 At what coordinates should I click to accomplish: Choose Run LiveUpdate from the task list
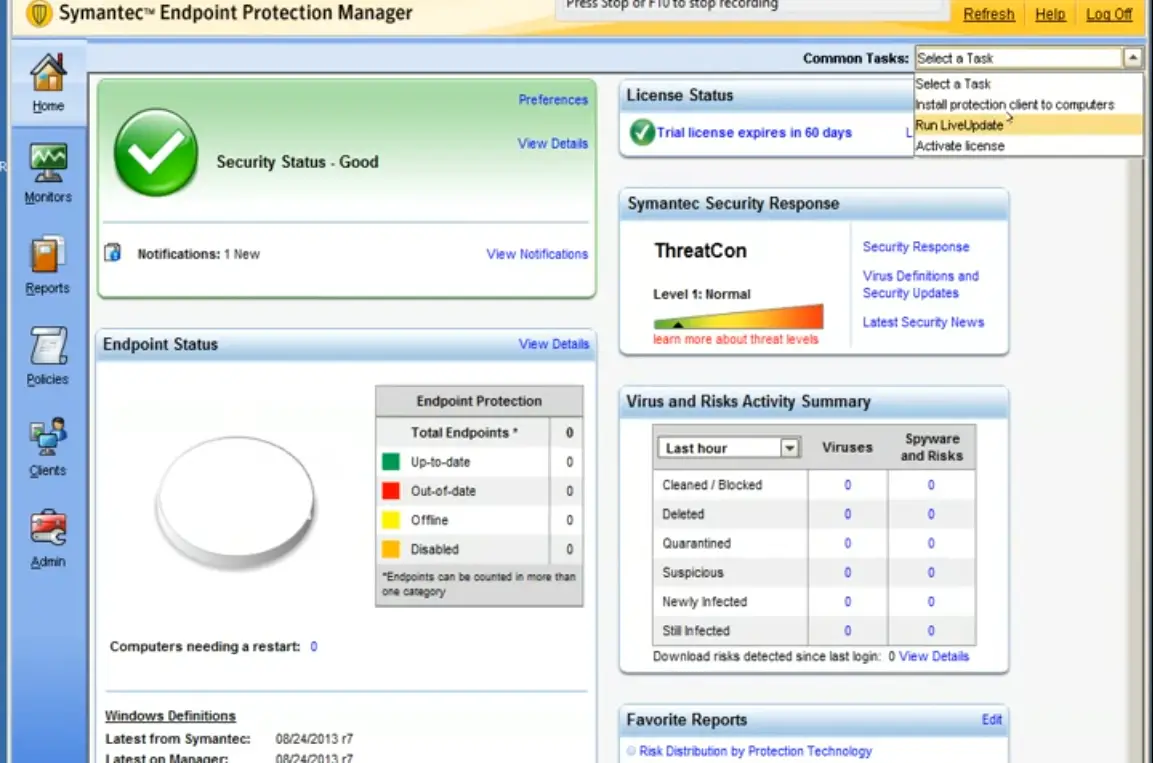[1028, 125]
